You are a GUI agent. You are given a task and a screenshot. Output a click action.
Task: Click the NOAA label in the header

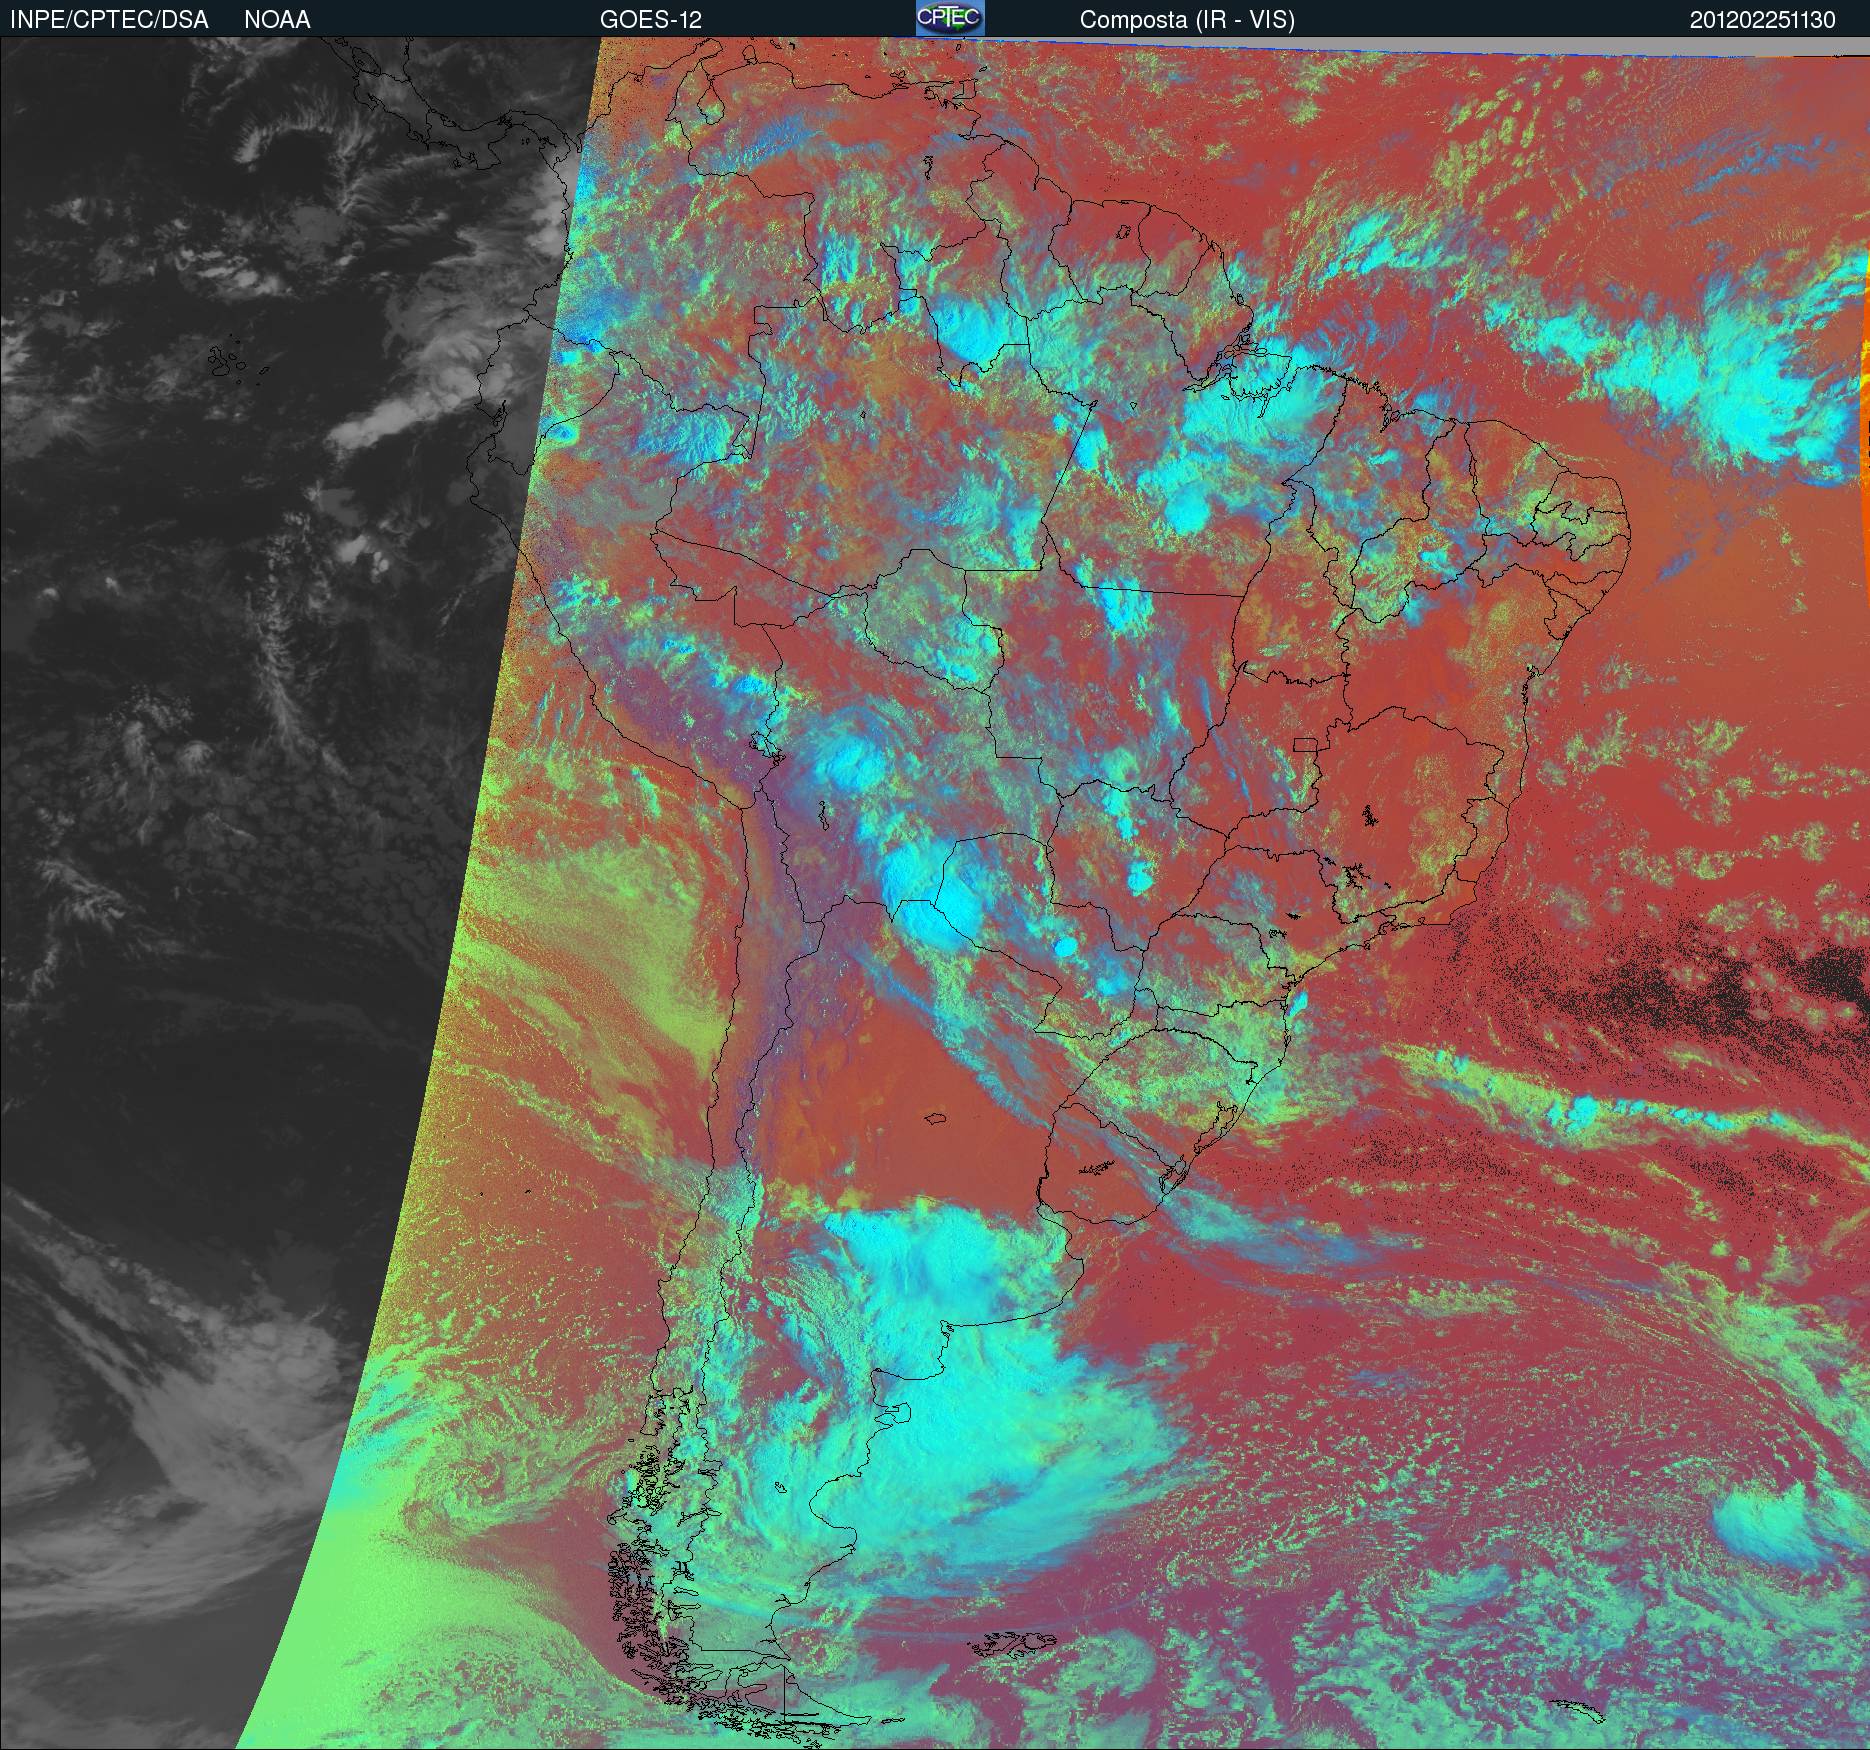(x=277, y=20)
